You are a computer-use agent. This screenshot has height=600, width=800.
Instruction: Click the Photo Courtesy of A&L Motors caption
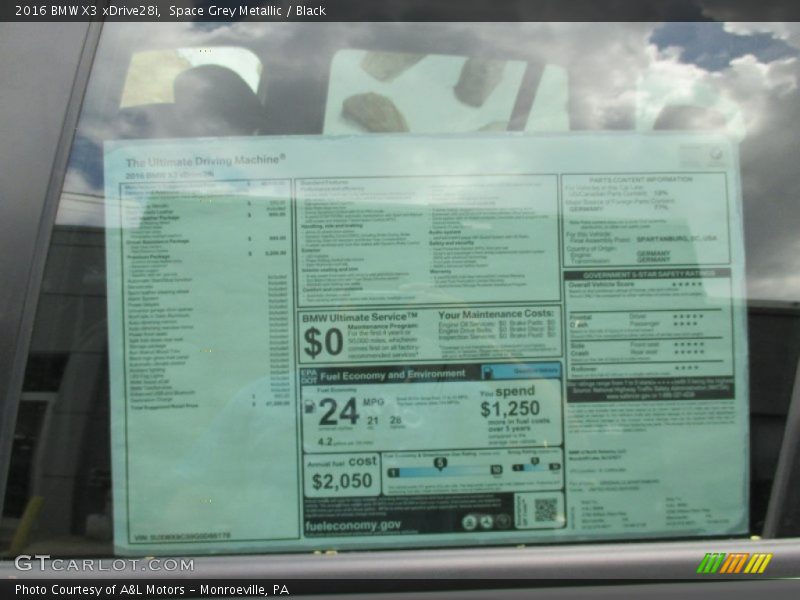[152, 590]
